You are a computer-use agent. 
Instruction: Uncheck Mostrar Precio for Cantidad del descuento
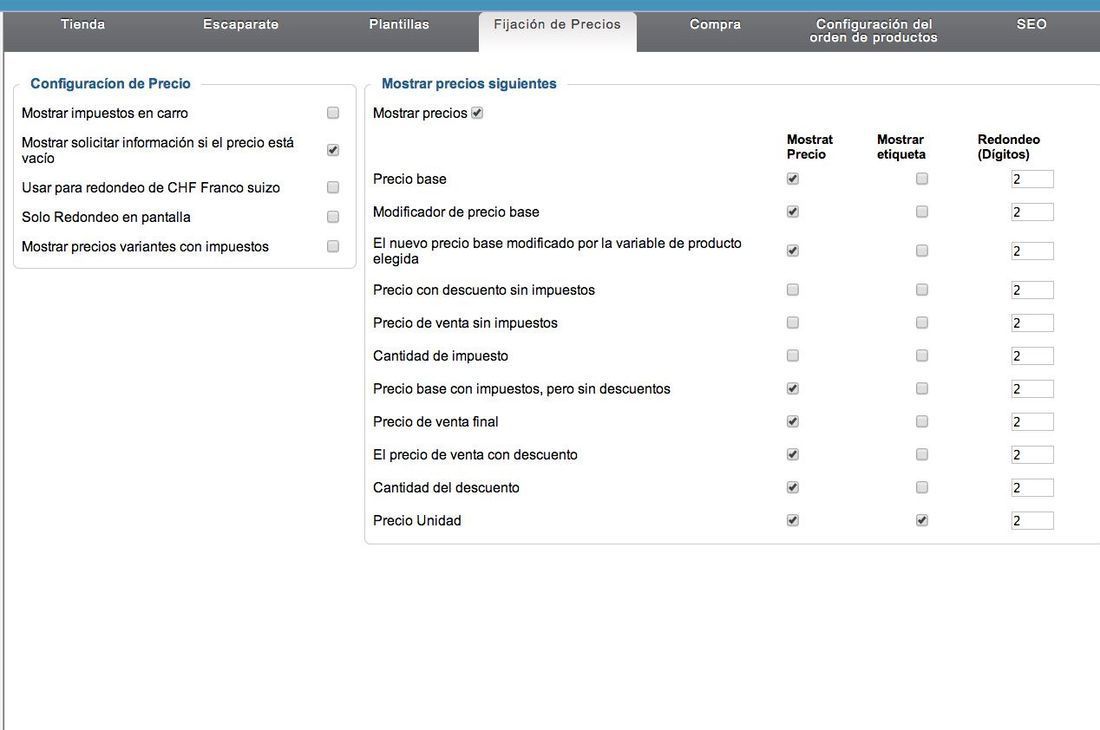point(793,487)
